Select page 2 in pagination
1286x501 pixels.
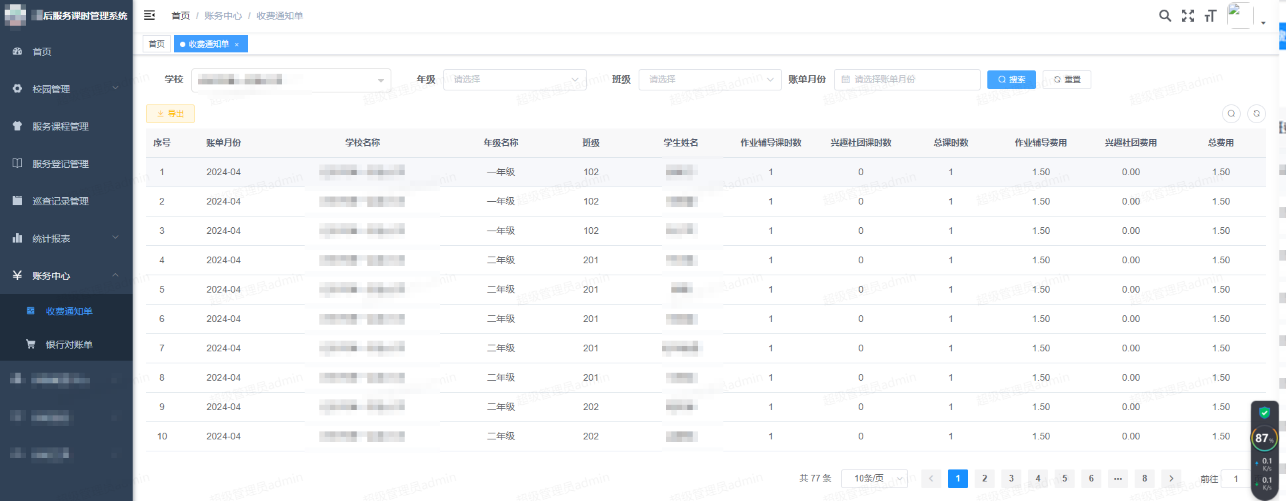(984, 478)
